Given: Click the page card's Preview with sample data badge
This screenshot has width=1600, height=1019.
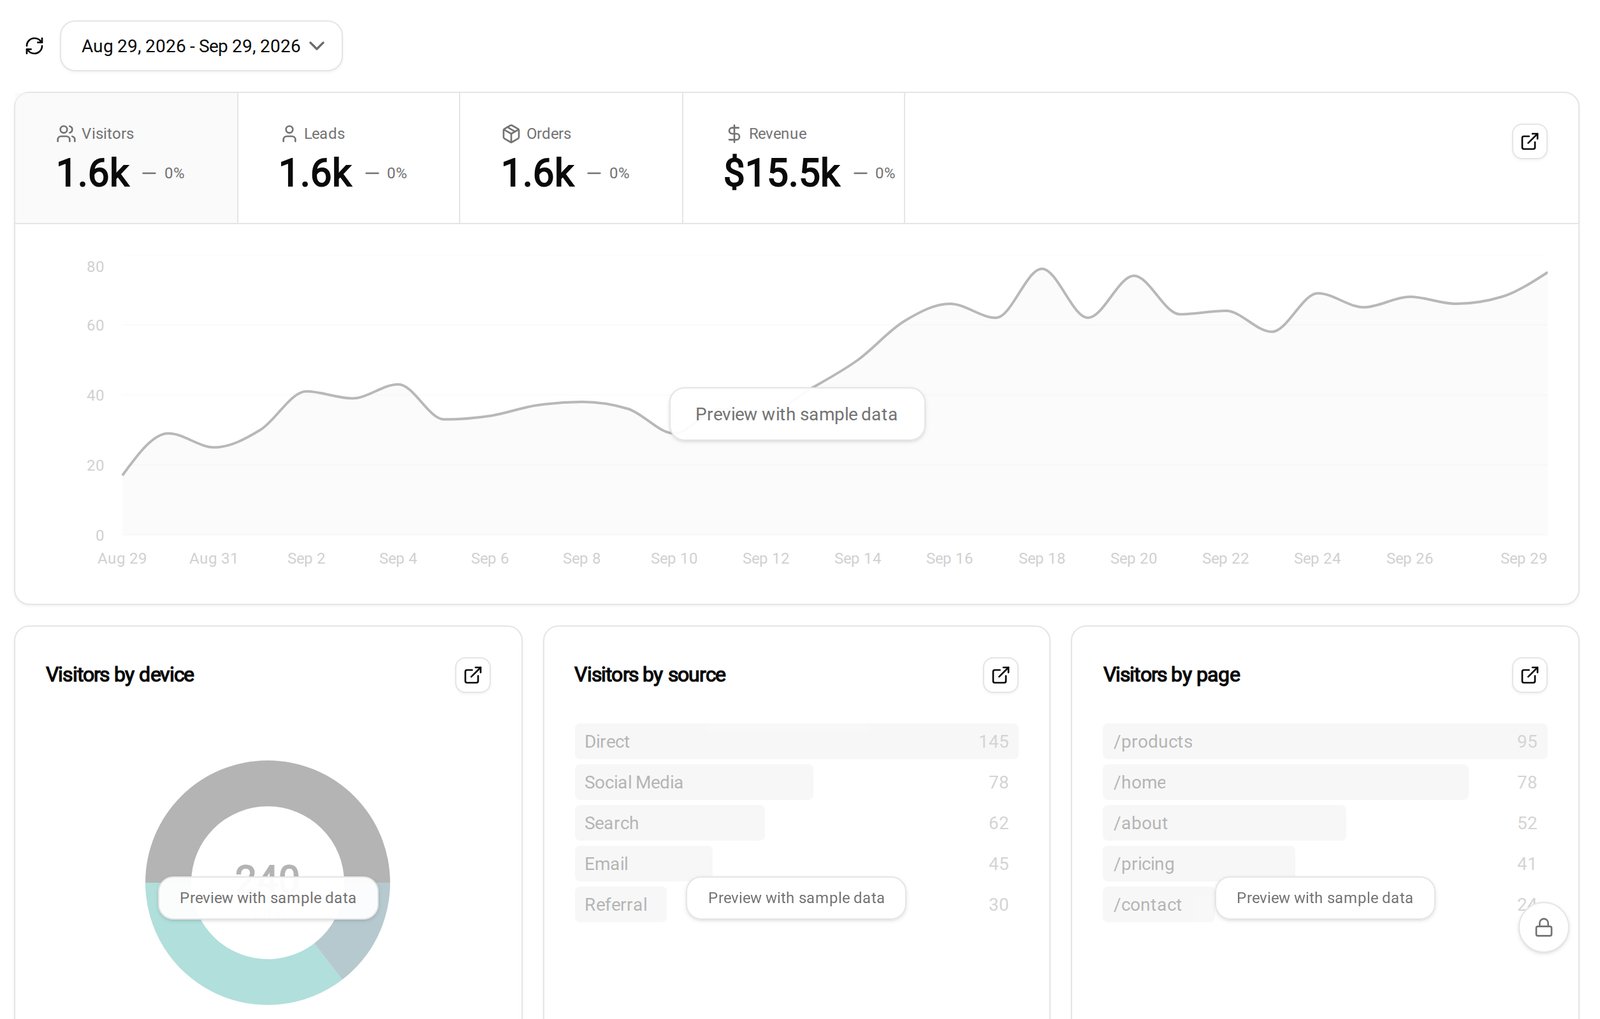Looking at the screenshot, I should 1325,898.
